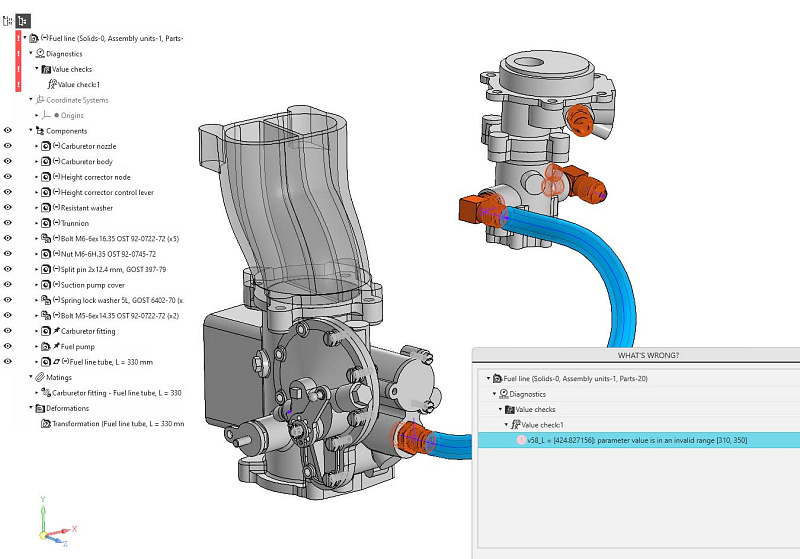
Task: Hide the Carburetor nozzle using its eye icon
Action: [x=8, y=146]
